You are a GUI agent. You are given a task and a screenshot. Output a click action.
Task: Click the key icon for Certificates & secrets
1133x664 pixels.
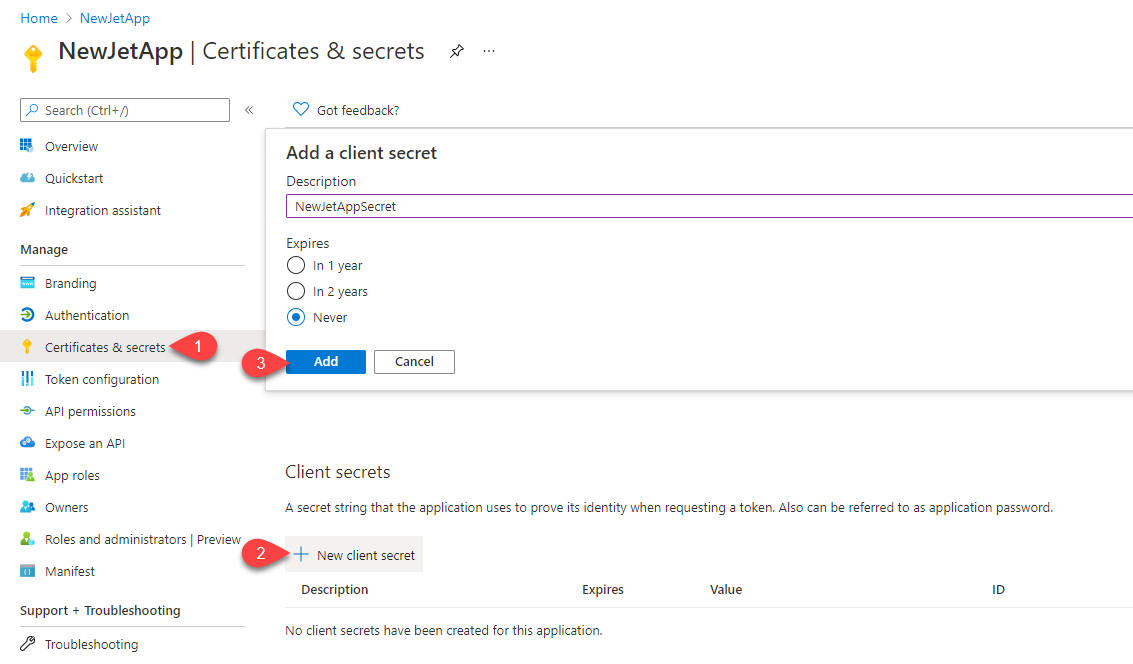pyautogui.click(x=27, y=347)
